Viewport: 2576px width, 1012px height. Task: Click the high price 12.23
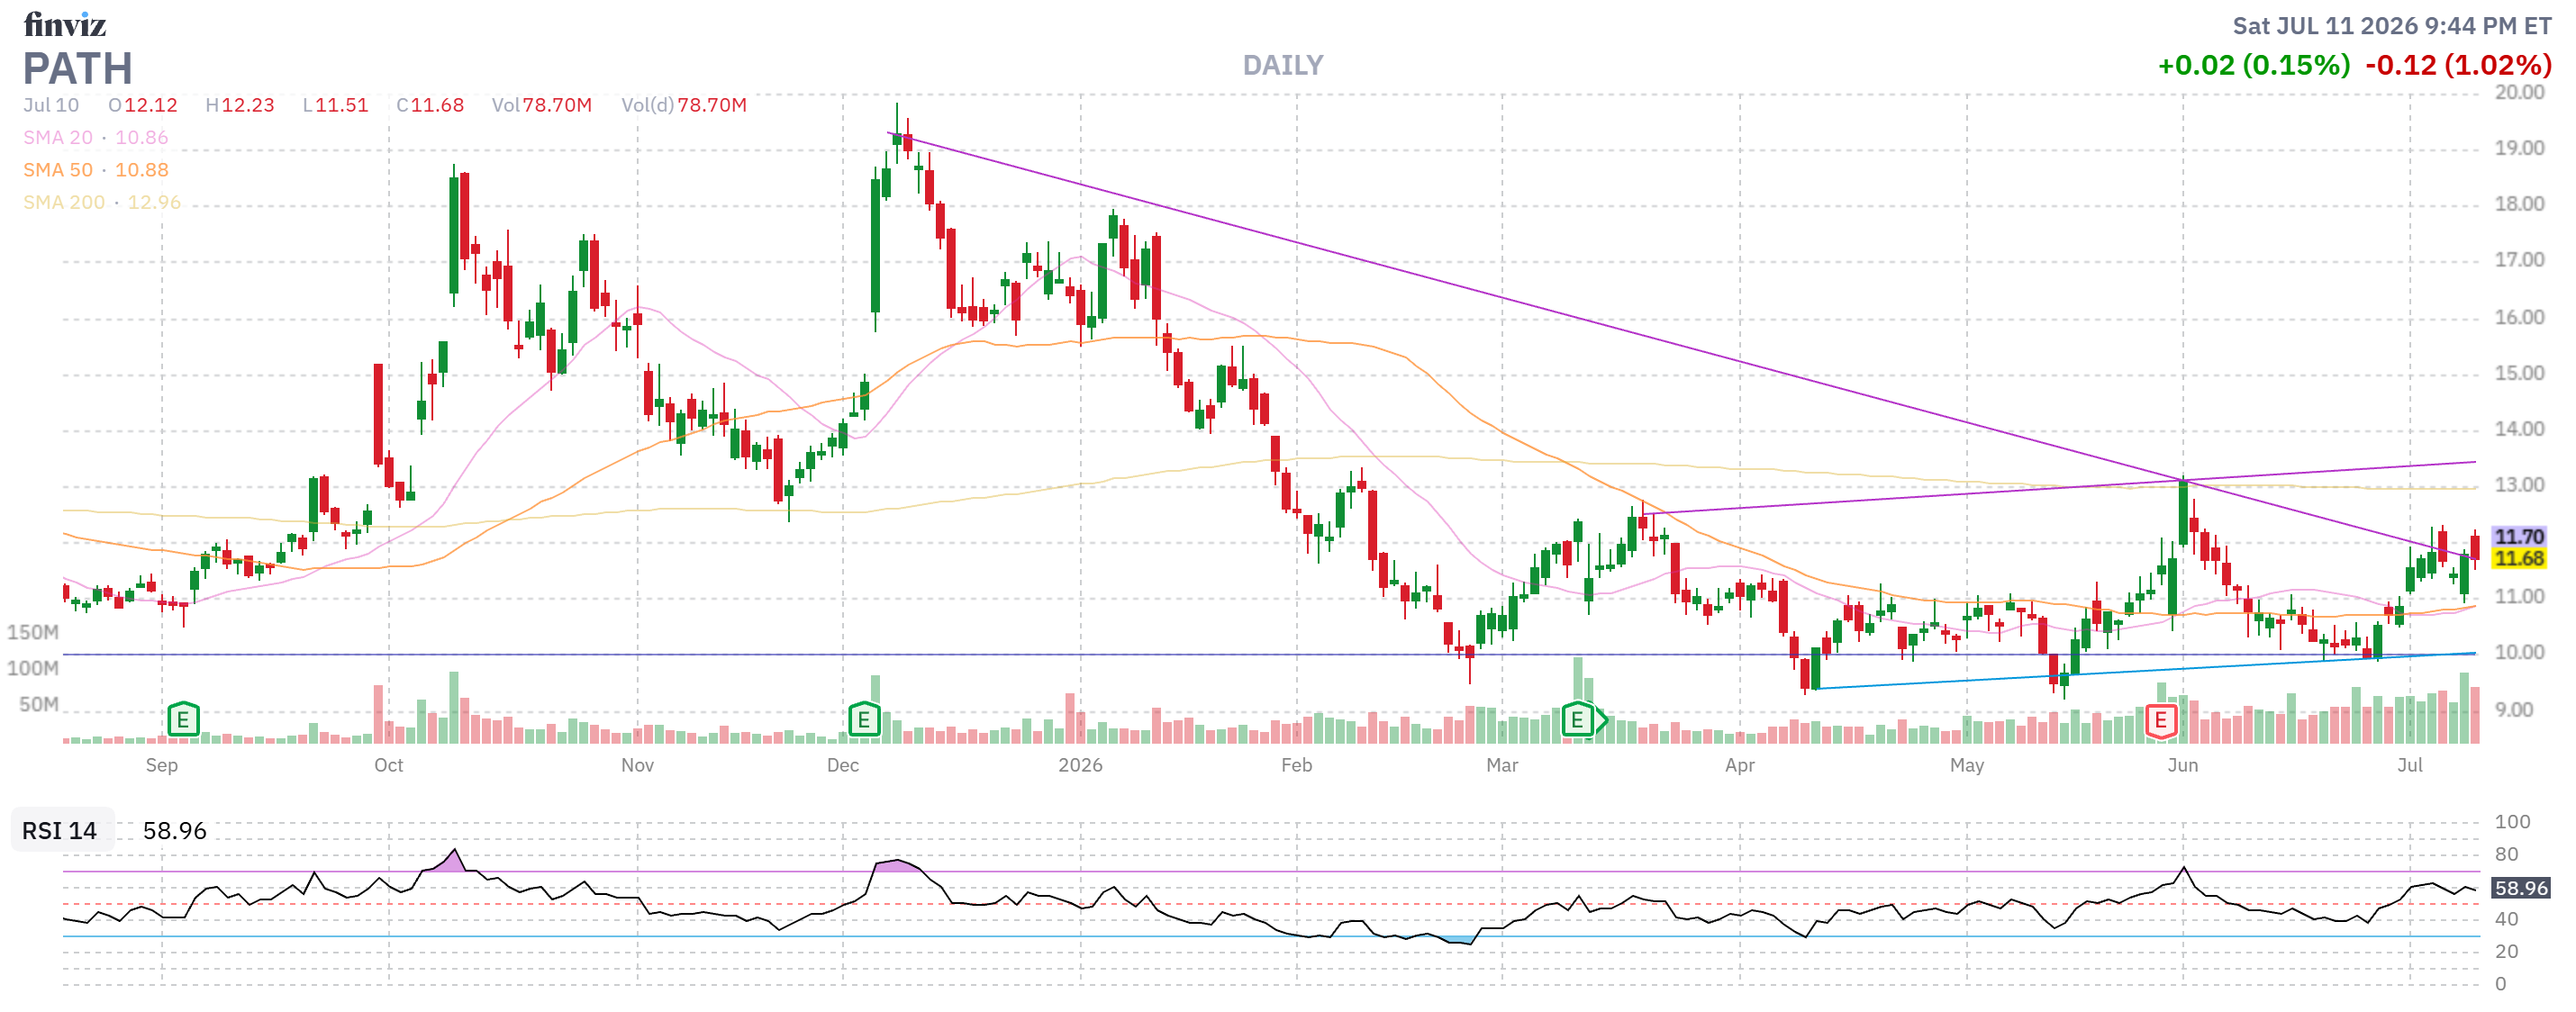pos(247,105)
